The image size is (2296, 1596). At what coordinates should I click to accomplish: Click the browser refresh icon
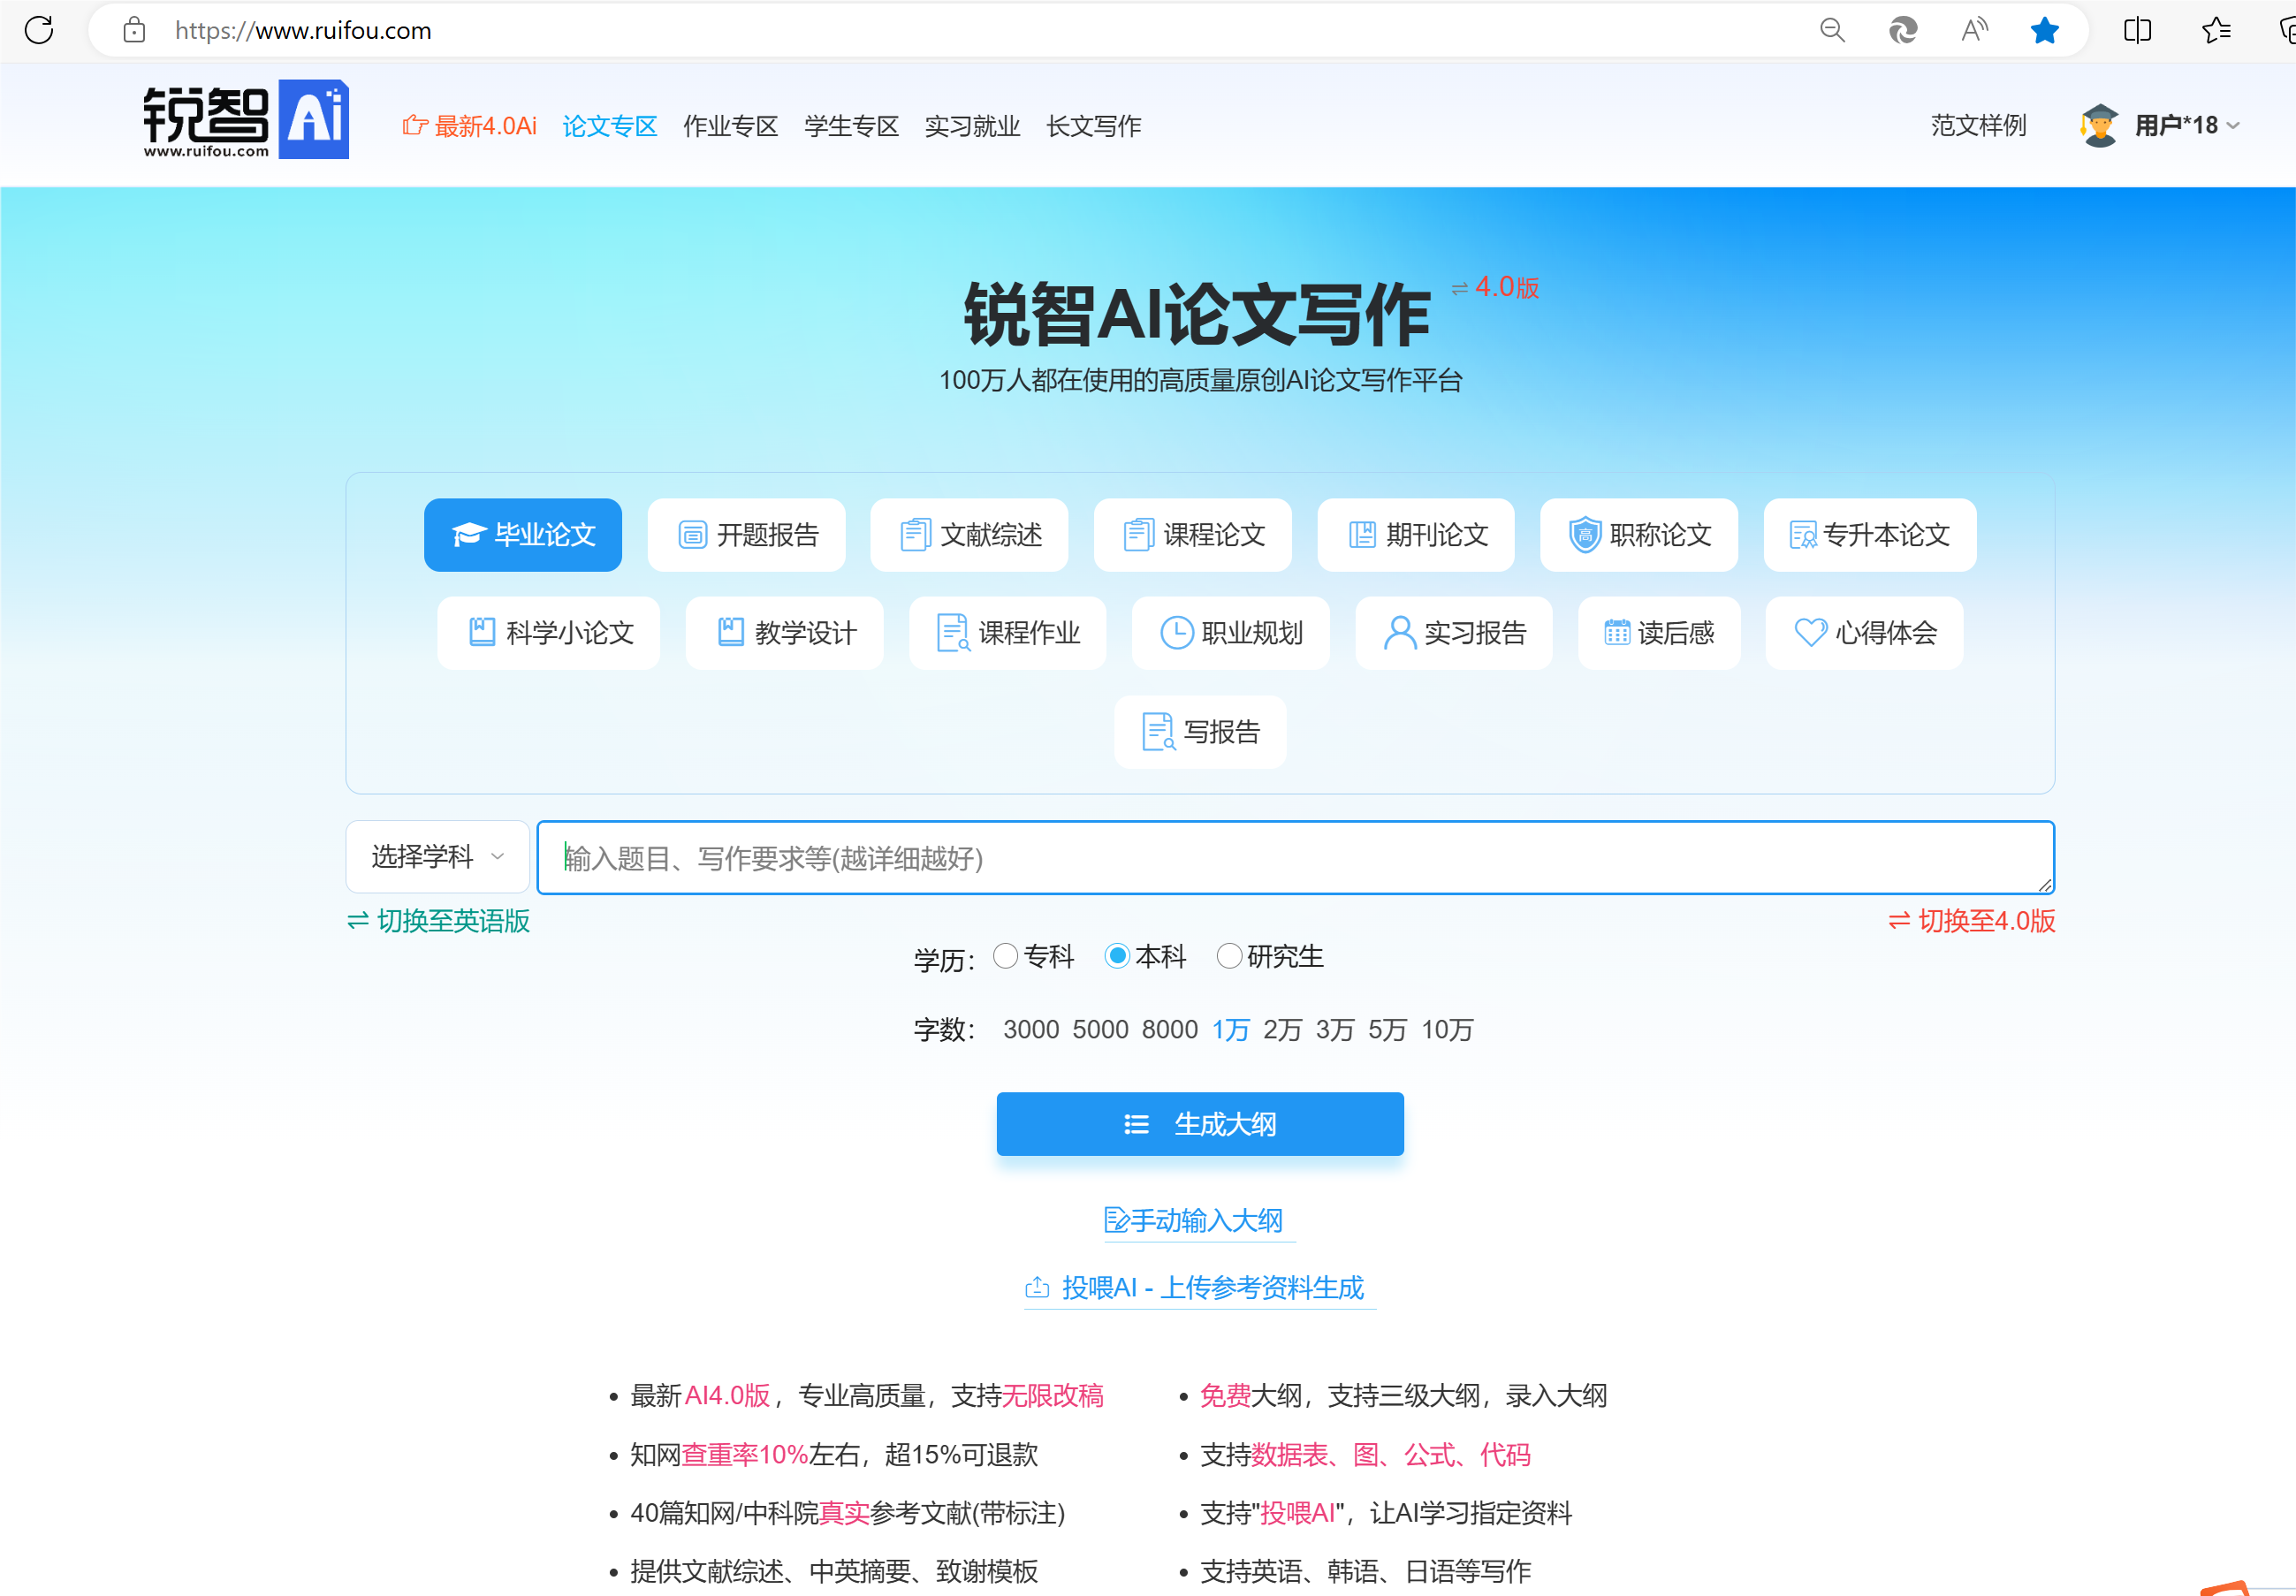pyautogui.click(x=39, y=30)
